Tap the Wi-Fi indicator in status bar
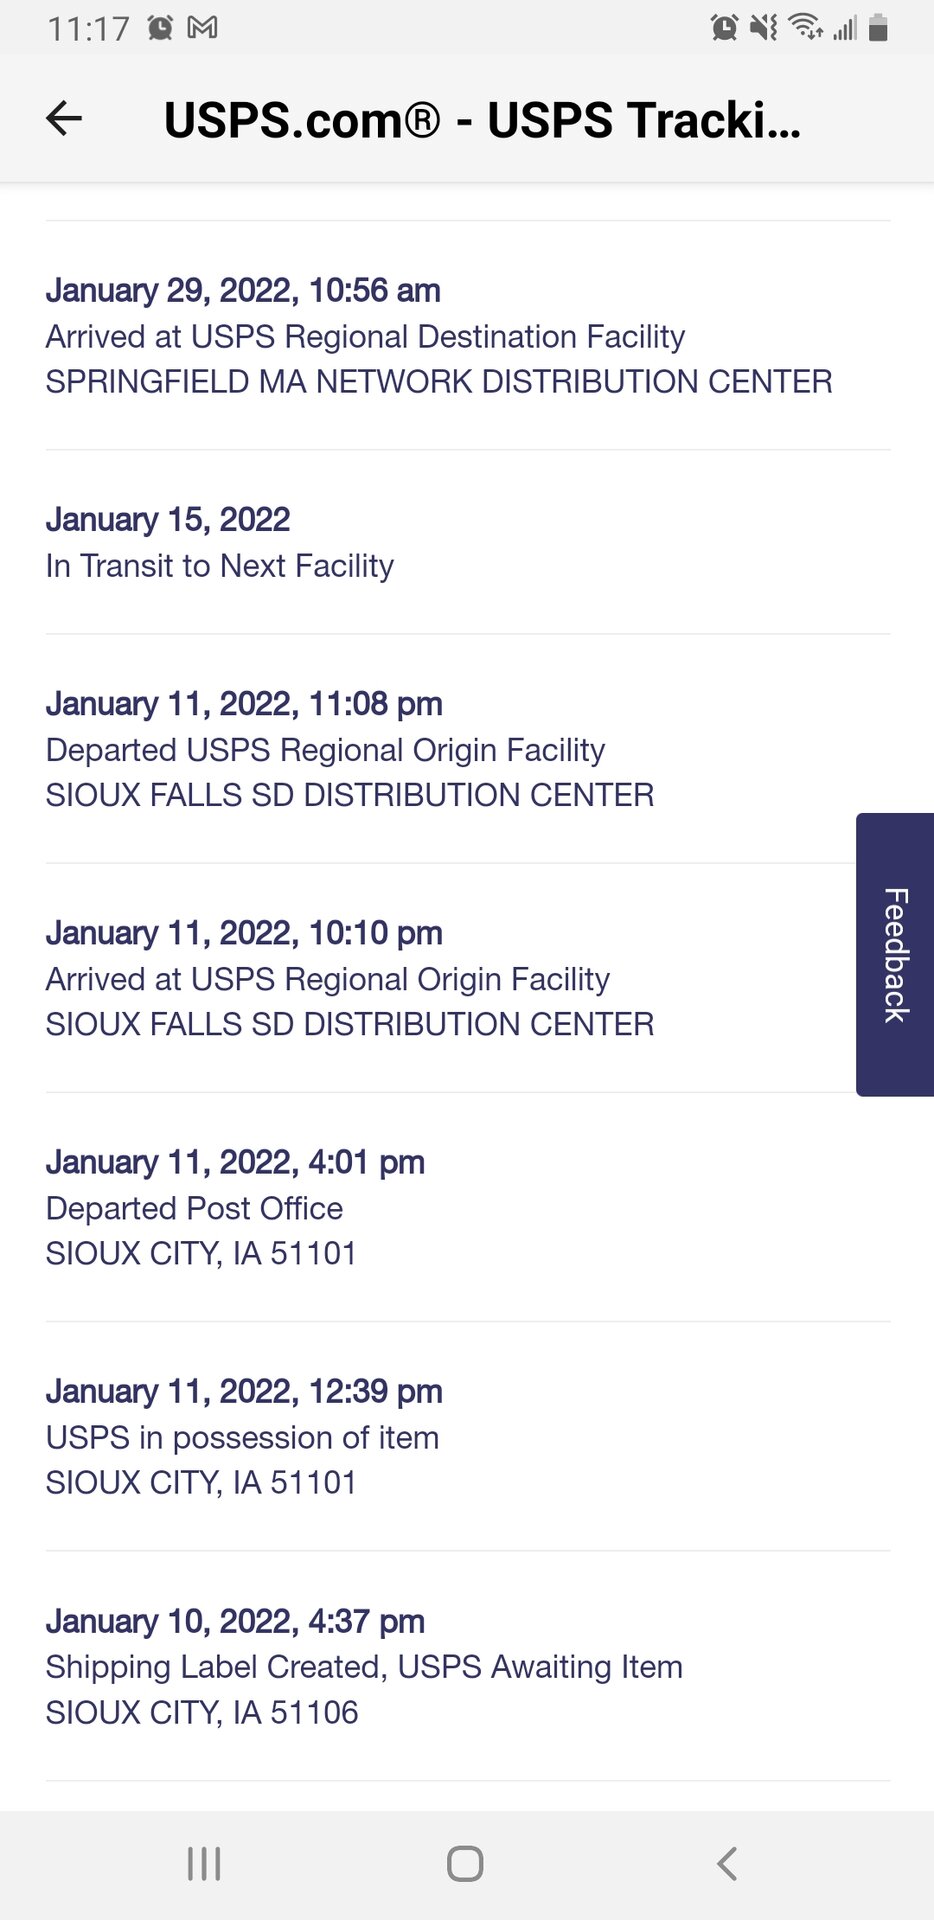The height and width of the screenshot is (1920, 934). 805,27
